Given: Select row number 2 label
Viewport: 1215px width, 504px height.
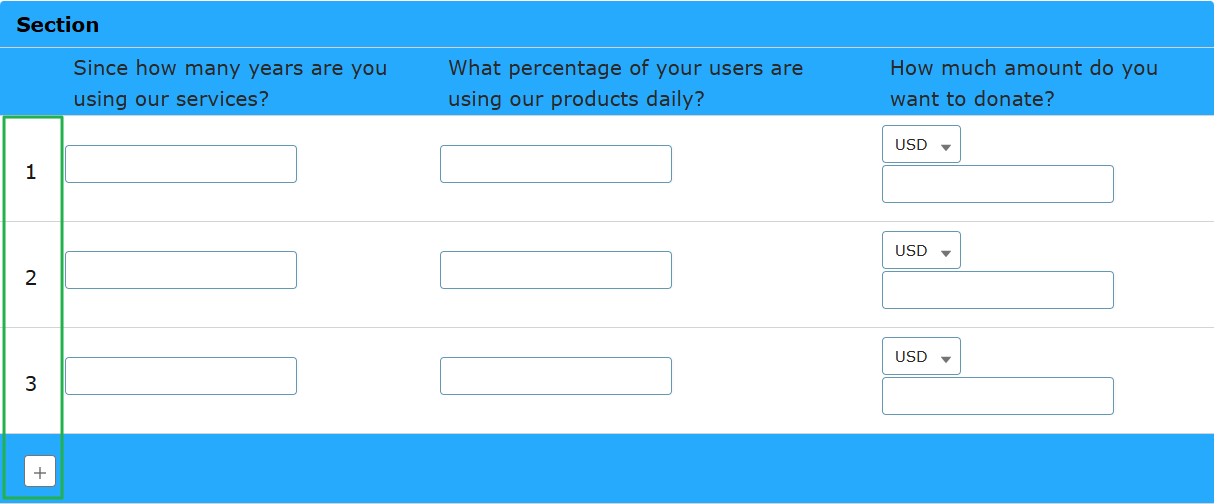Looking at the screenshot, I should point(31,278).
